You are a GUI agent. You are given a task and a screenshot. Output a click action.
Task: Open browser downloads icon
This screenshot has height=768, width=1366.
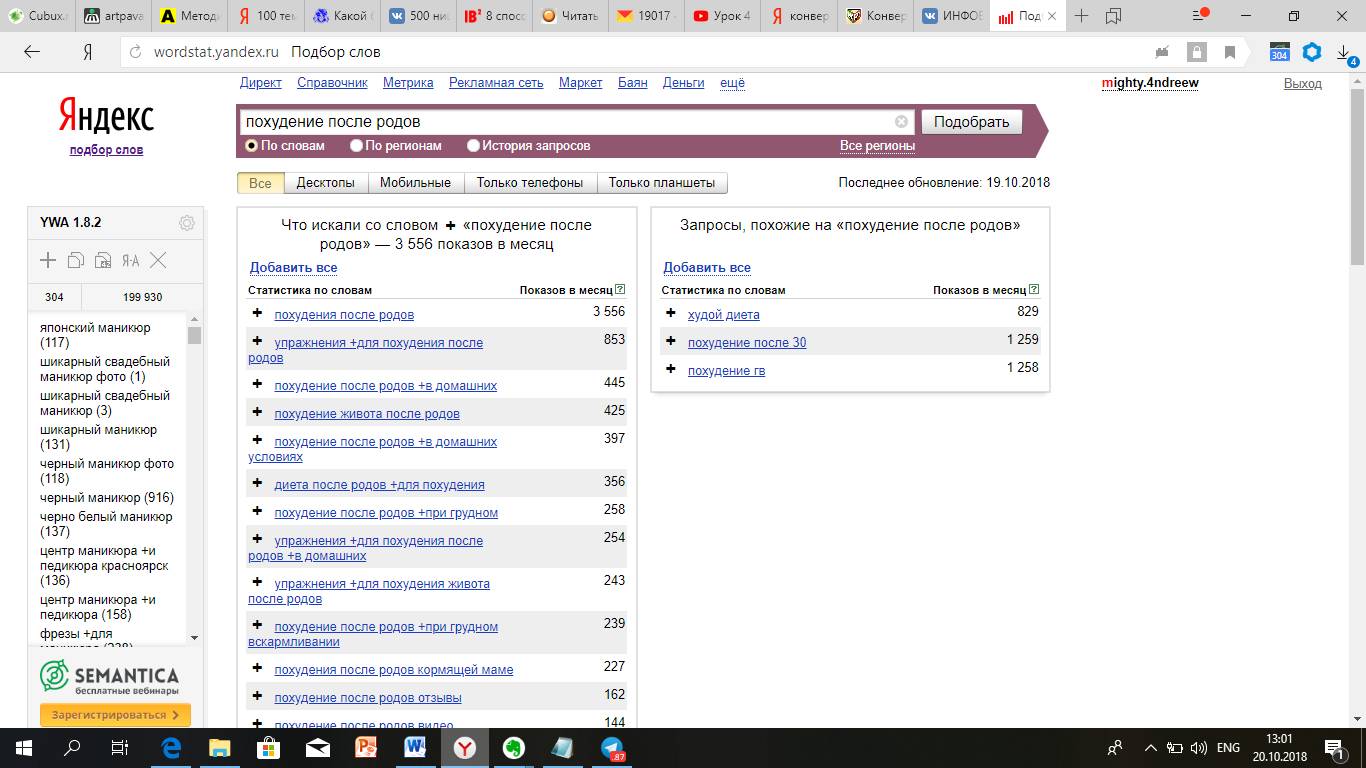[1345, 52]
